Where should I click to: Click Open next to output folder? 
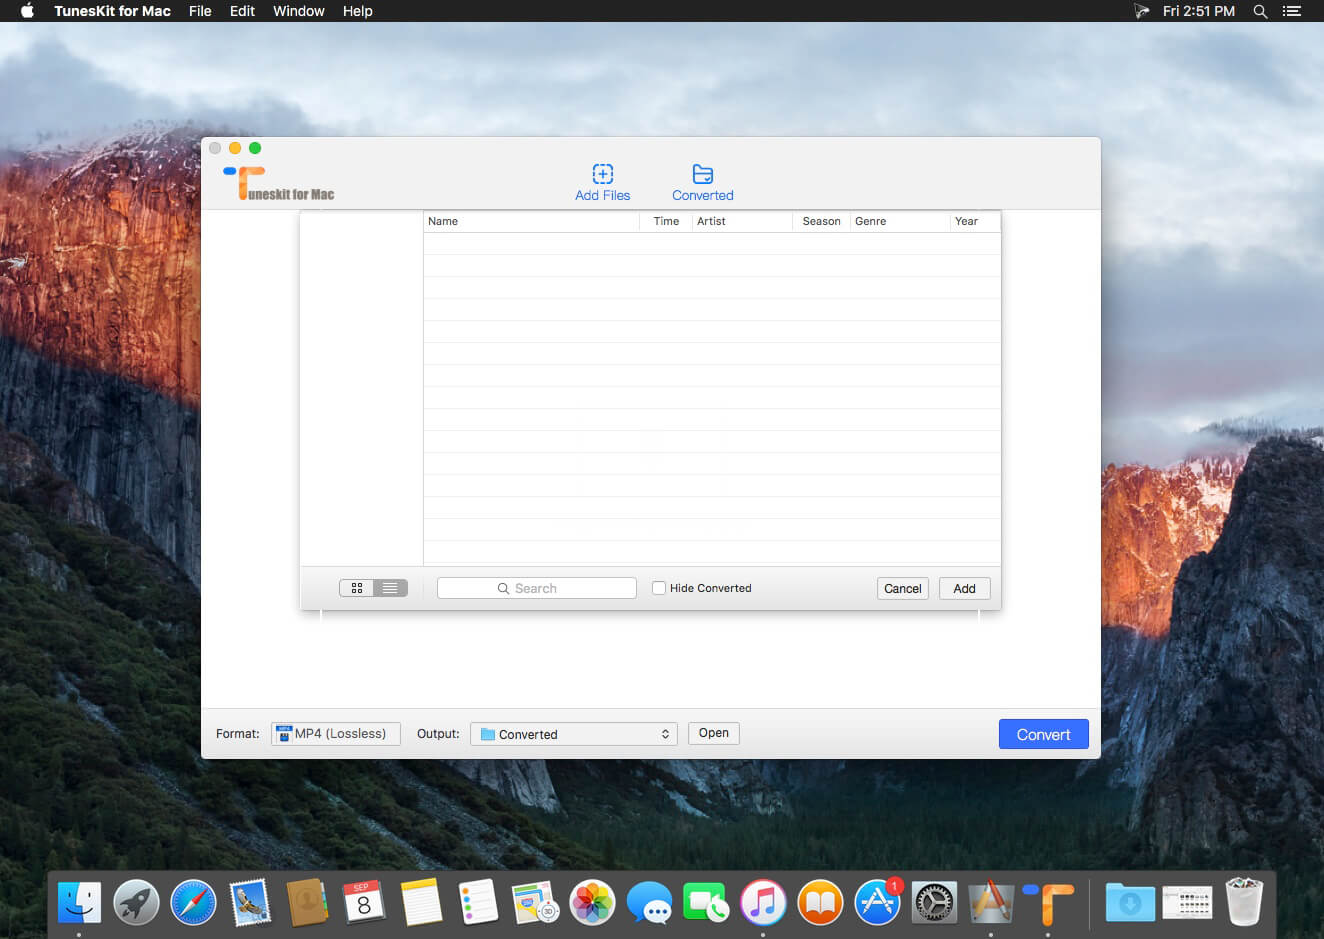pyautogui.click(x=714, y=733)
